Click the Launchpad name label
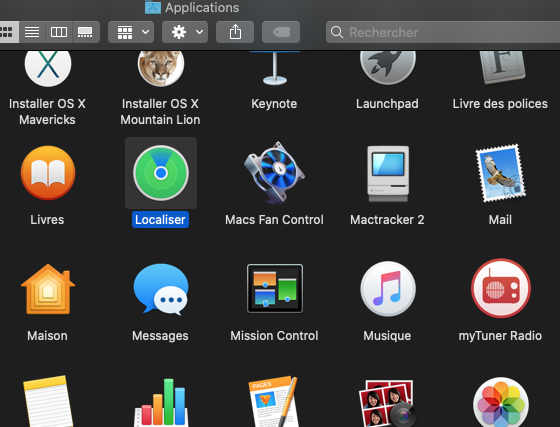The image size is (560, 427). [x=388, y=104]
